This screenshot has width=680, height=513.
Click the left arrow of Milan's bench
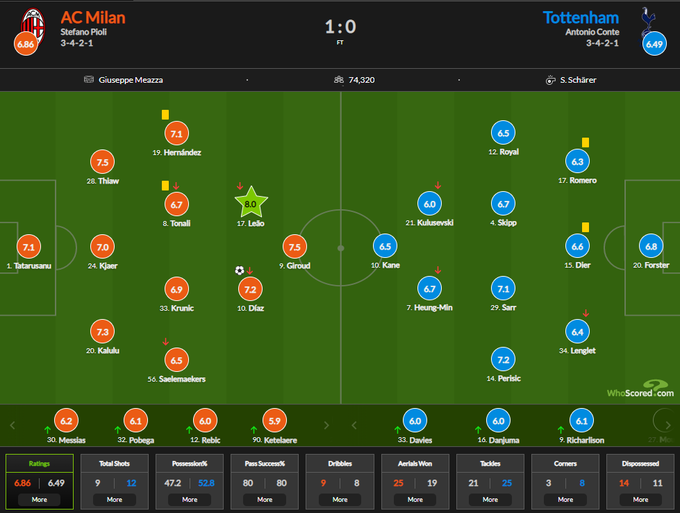[13, 425]
